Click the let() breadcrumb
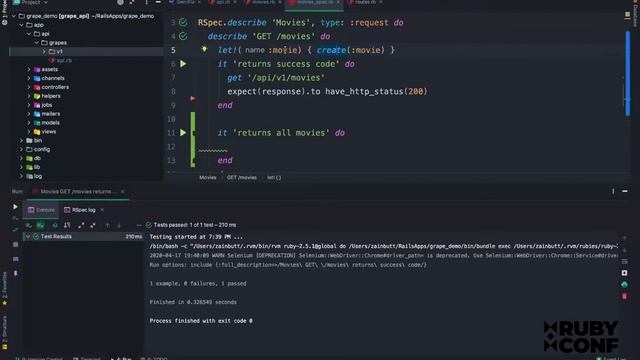 click(274, 178)
